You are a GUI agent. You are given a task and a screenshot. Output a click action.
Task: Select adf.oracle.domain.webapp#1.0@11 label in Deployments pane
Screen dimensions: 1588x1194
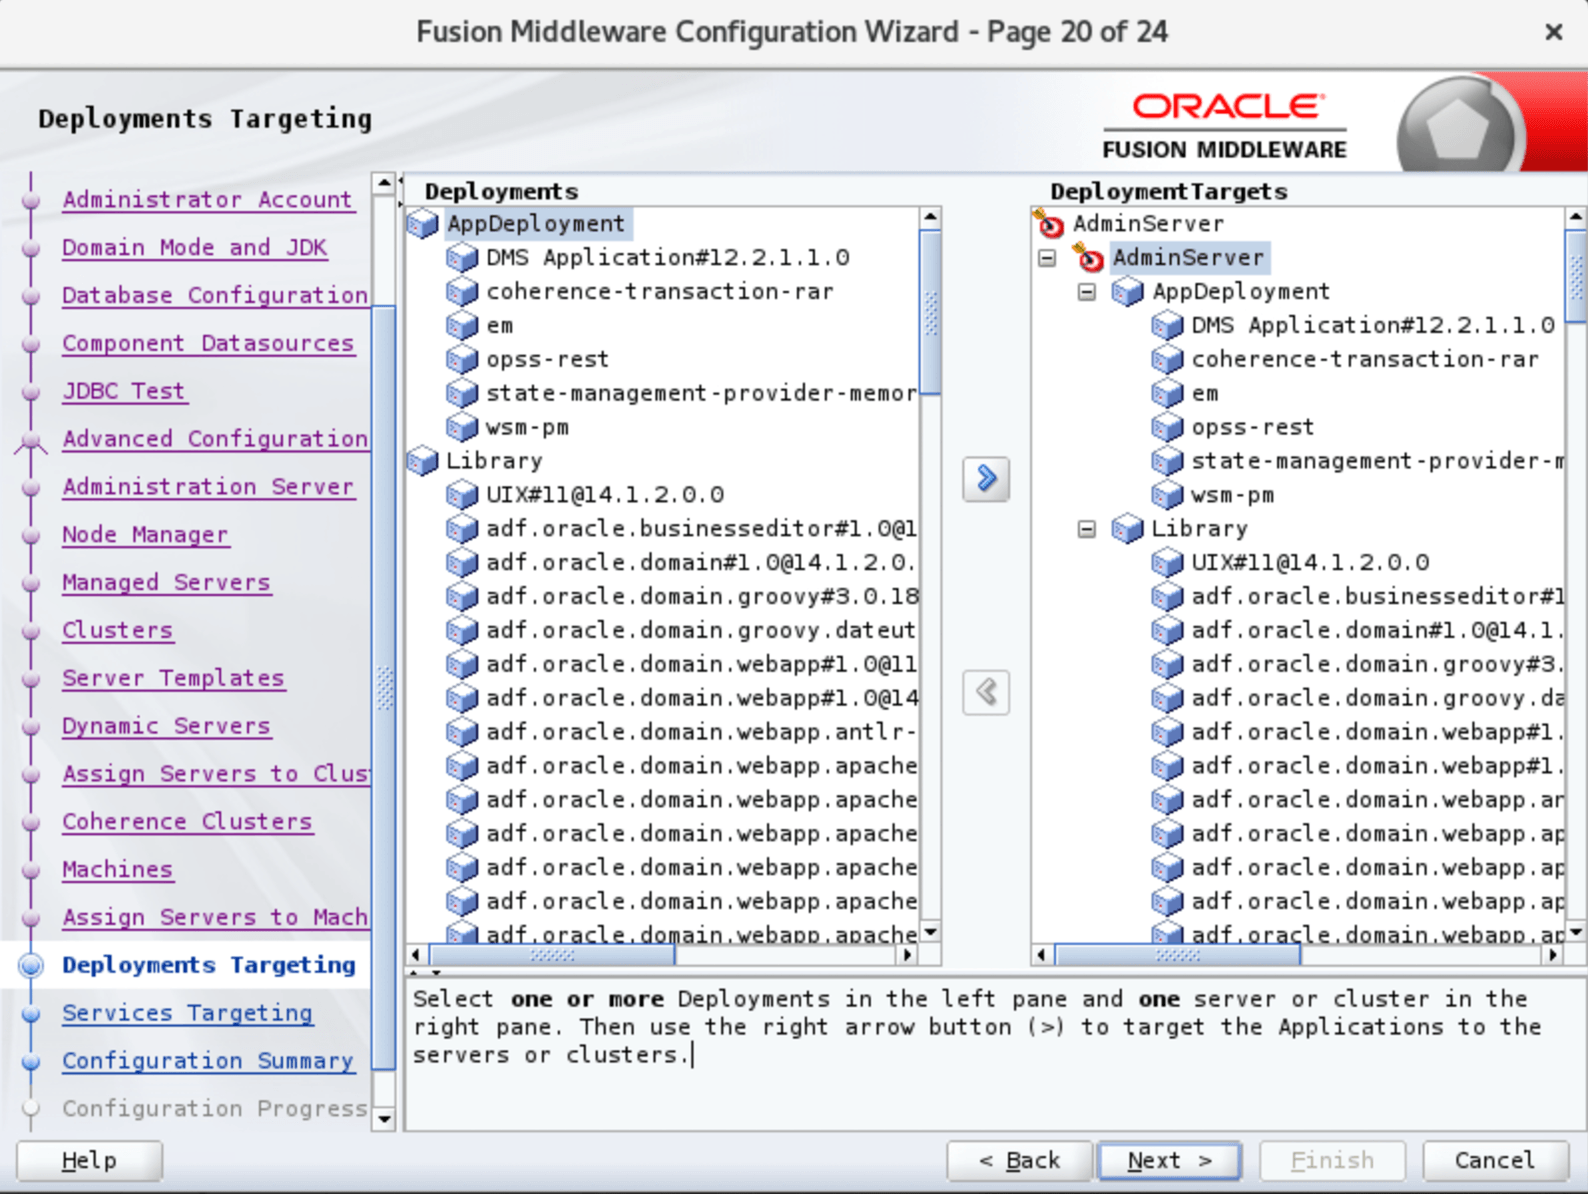(701, 665)
